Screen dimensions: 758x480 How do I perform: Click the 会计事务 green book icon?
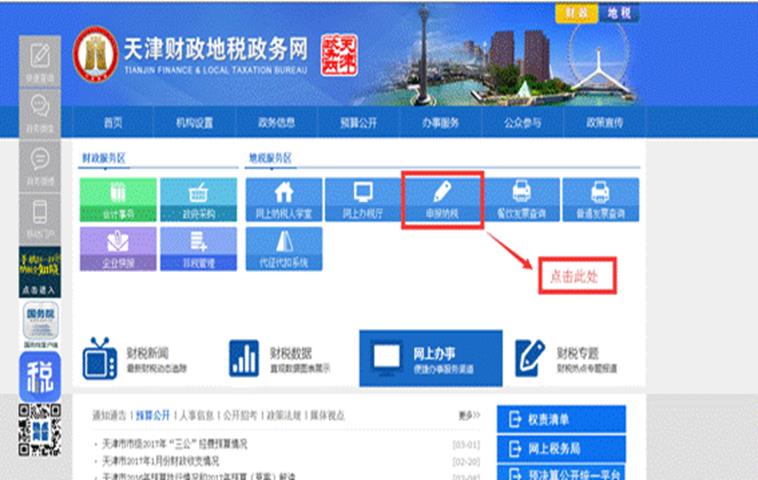coord(118,200)
